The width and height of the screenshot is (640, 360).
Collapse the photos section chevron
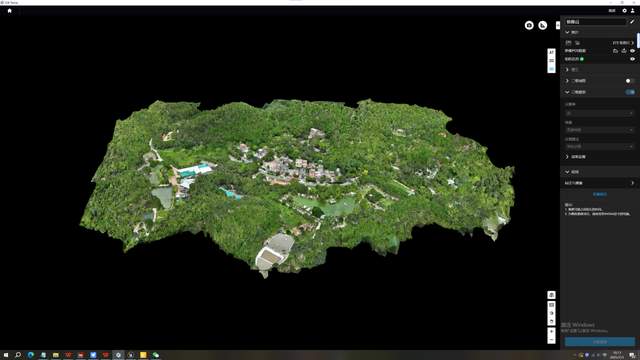point(567,32)
